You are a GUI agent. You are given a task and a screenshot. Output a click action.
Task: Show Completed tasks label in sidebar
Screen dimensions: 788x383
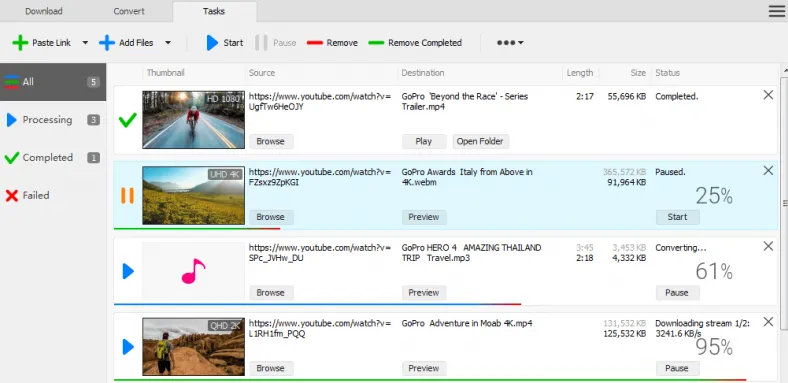coord(48,158)
